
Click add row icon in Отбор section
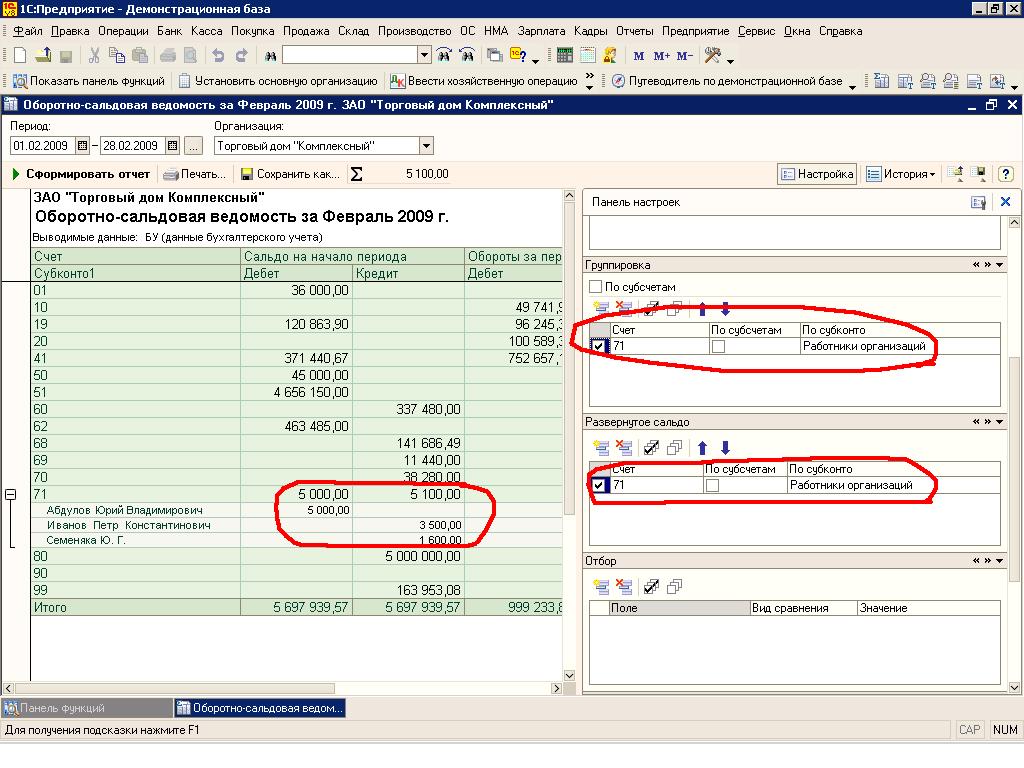coord(601,586)
